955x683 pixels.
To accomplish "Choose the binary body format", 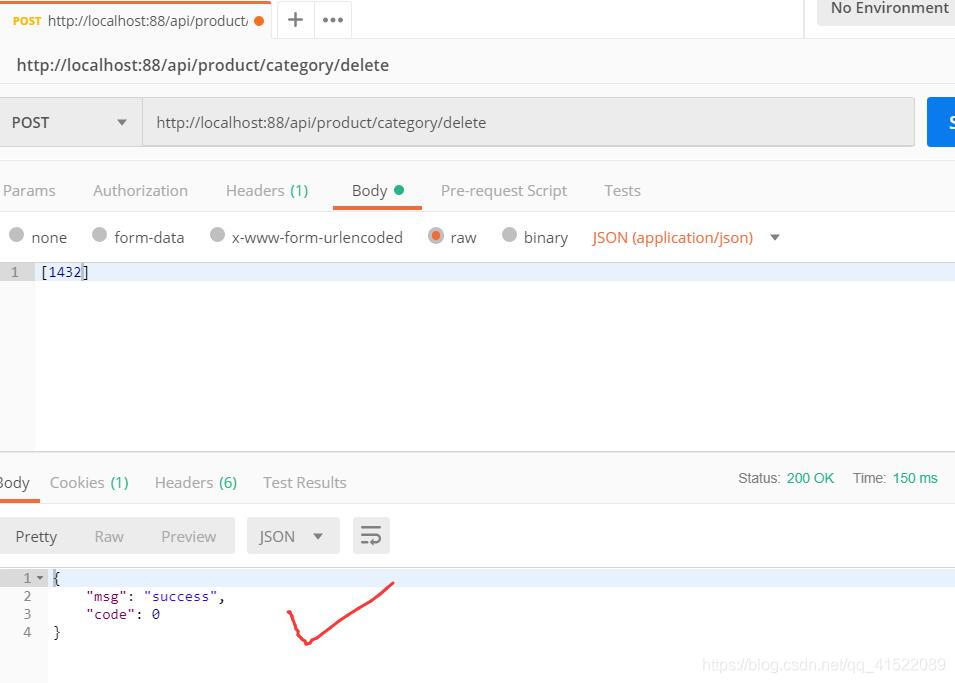I will pos(510,237).
